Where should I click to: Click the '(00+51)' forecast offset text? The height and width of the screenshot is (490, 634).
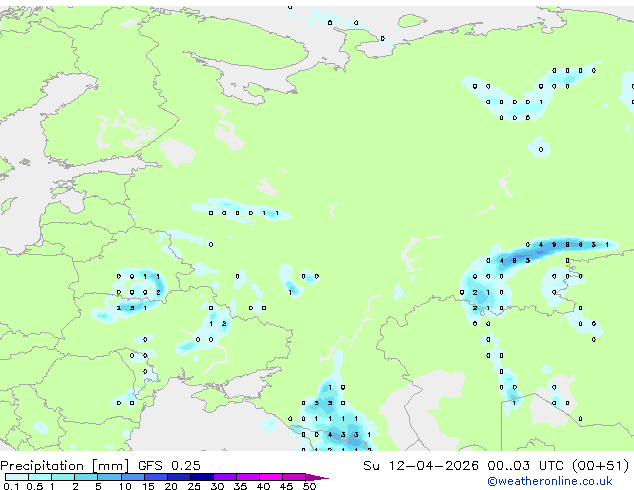click(600, 466)
